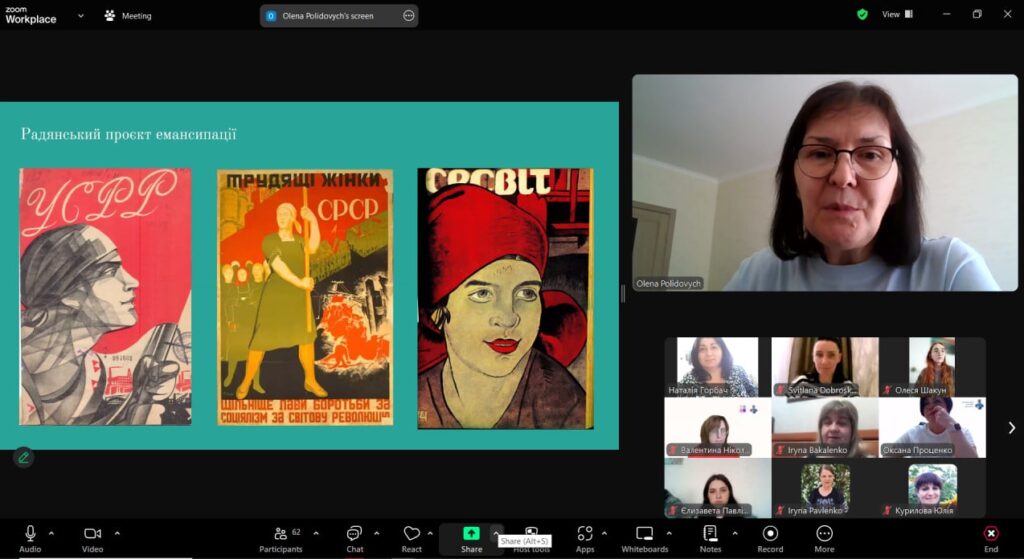Show next page of participant videos
Image resolution: width=1024 pixels, height=559 pixels.
[x=1012, y=428]
